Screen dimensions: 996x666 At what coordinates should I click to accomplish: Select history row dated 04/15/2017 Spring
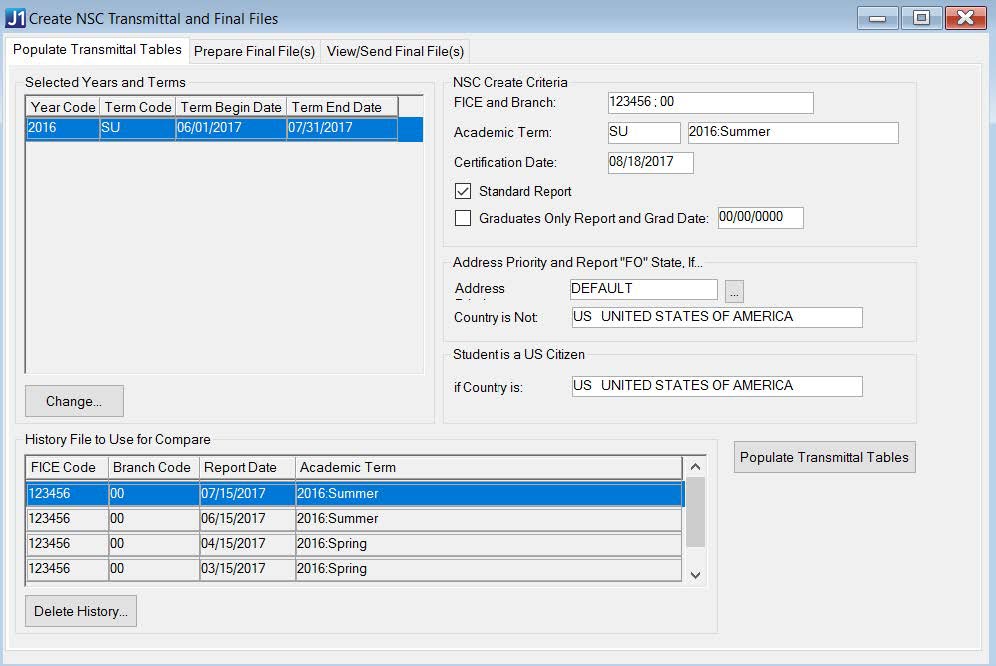(354, 544)
